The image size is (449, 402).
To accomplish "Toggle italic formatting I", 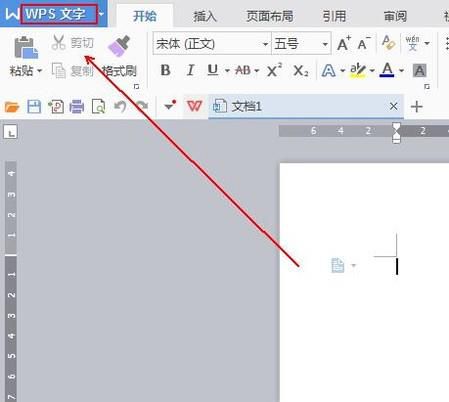I will [x=190, y=70].
